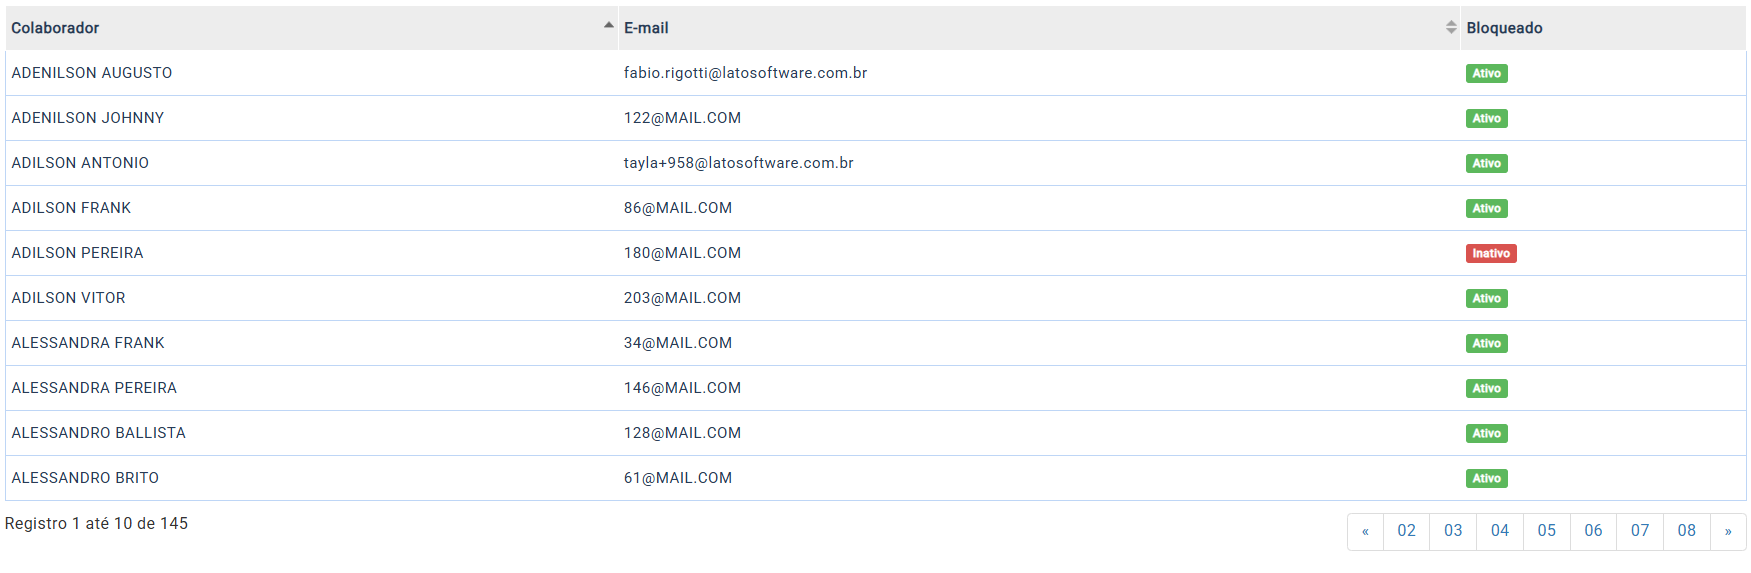Click Ativo badge for ADENILSON AUGUSTO

pyautogui.click(x=1486, y=74)
